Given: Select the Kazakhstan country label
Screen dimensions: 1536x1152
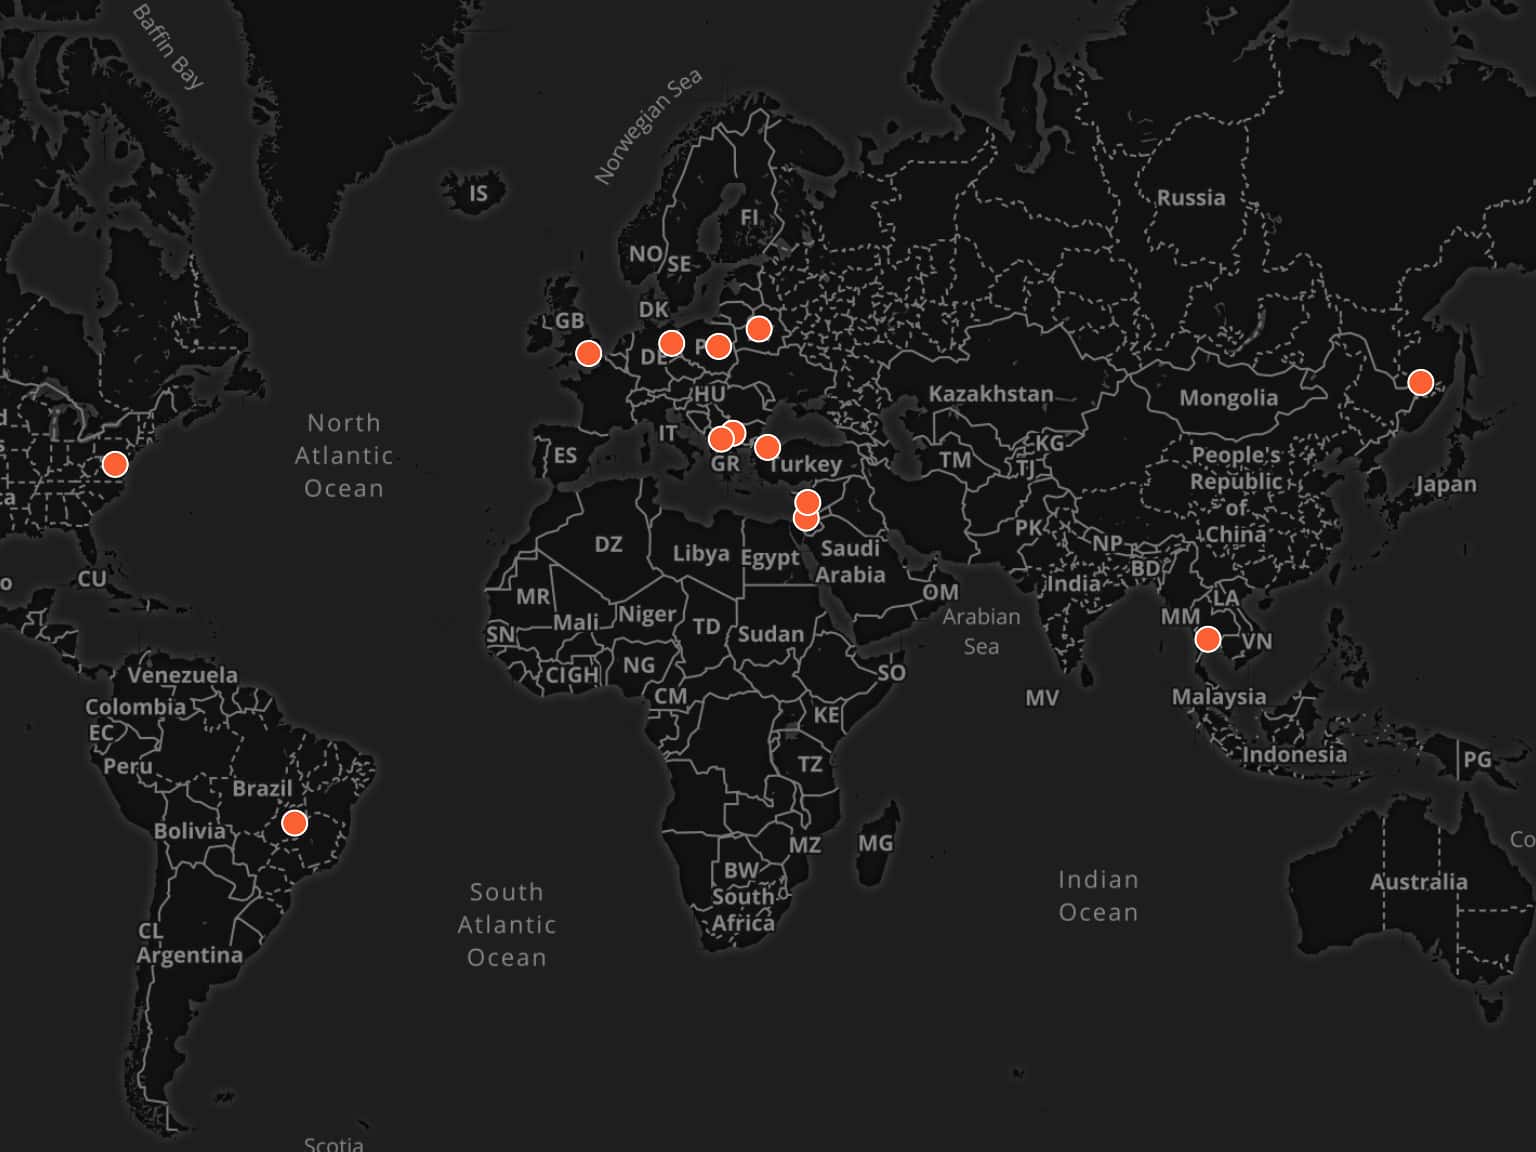Looking at the screenshot, I should [990, 394].
